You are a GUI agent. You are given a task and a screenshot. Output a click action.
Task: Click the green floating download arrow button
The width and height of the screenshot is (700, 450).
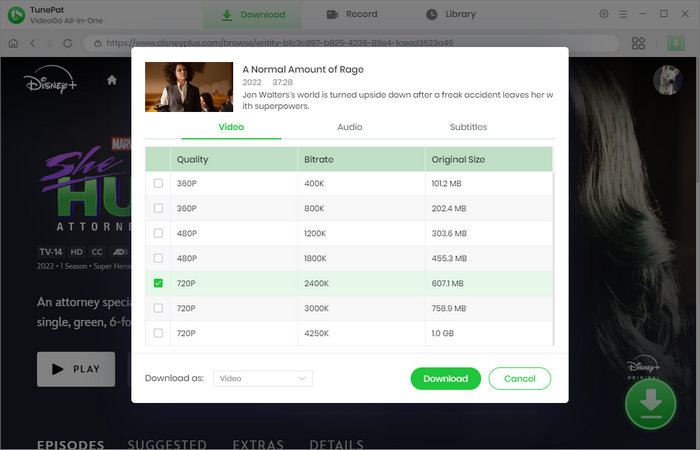tap(649, 403)
